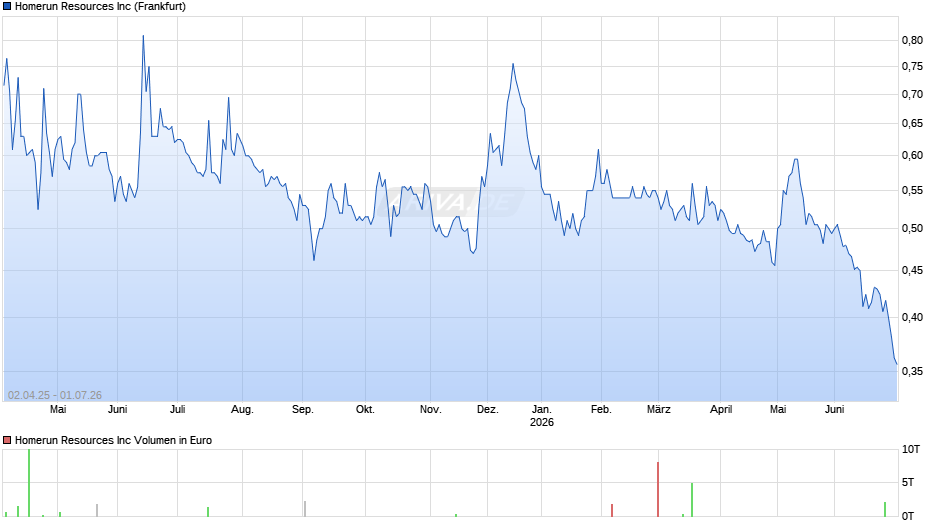Click the 0,60 price axis label
The height and width of the screenshot is (526, 940).
(x=912, y=155)
